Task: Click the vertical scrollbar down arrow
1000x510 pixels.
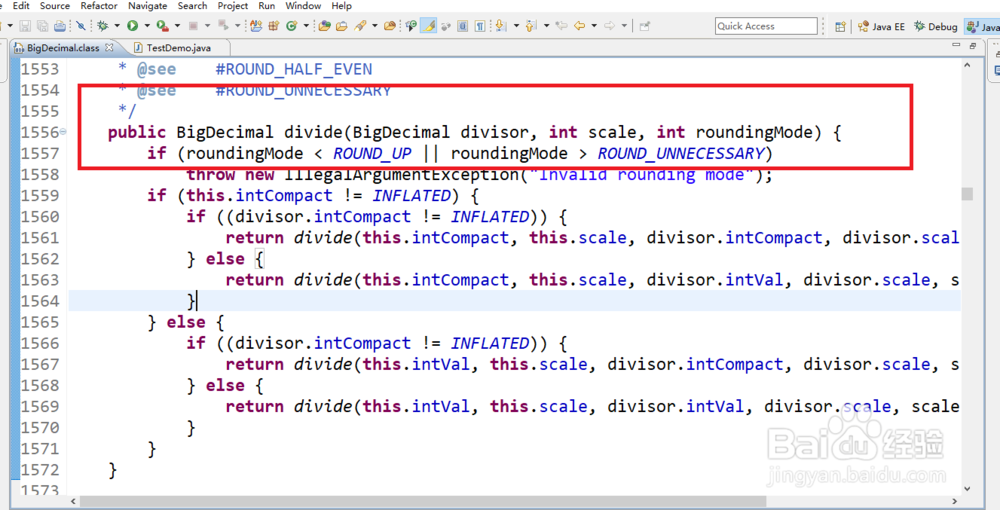Action: [x=967, y=489]
